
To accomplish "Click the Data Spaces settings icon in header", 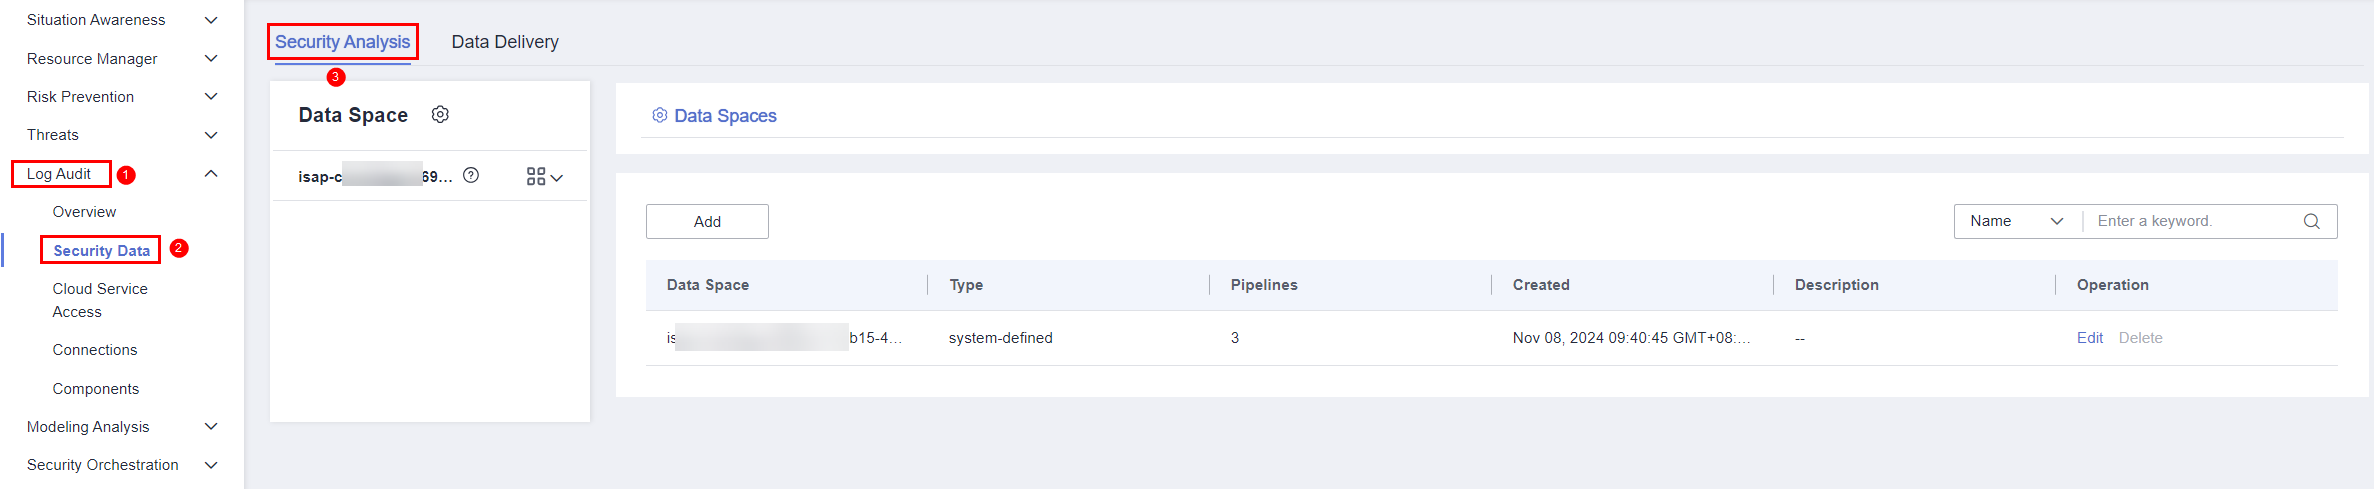I will point(660,116).
